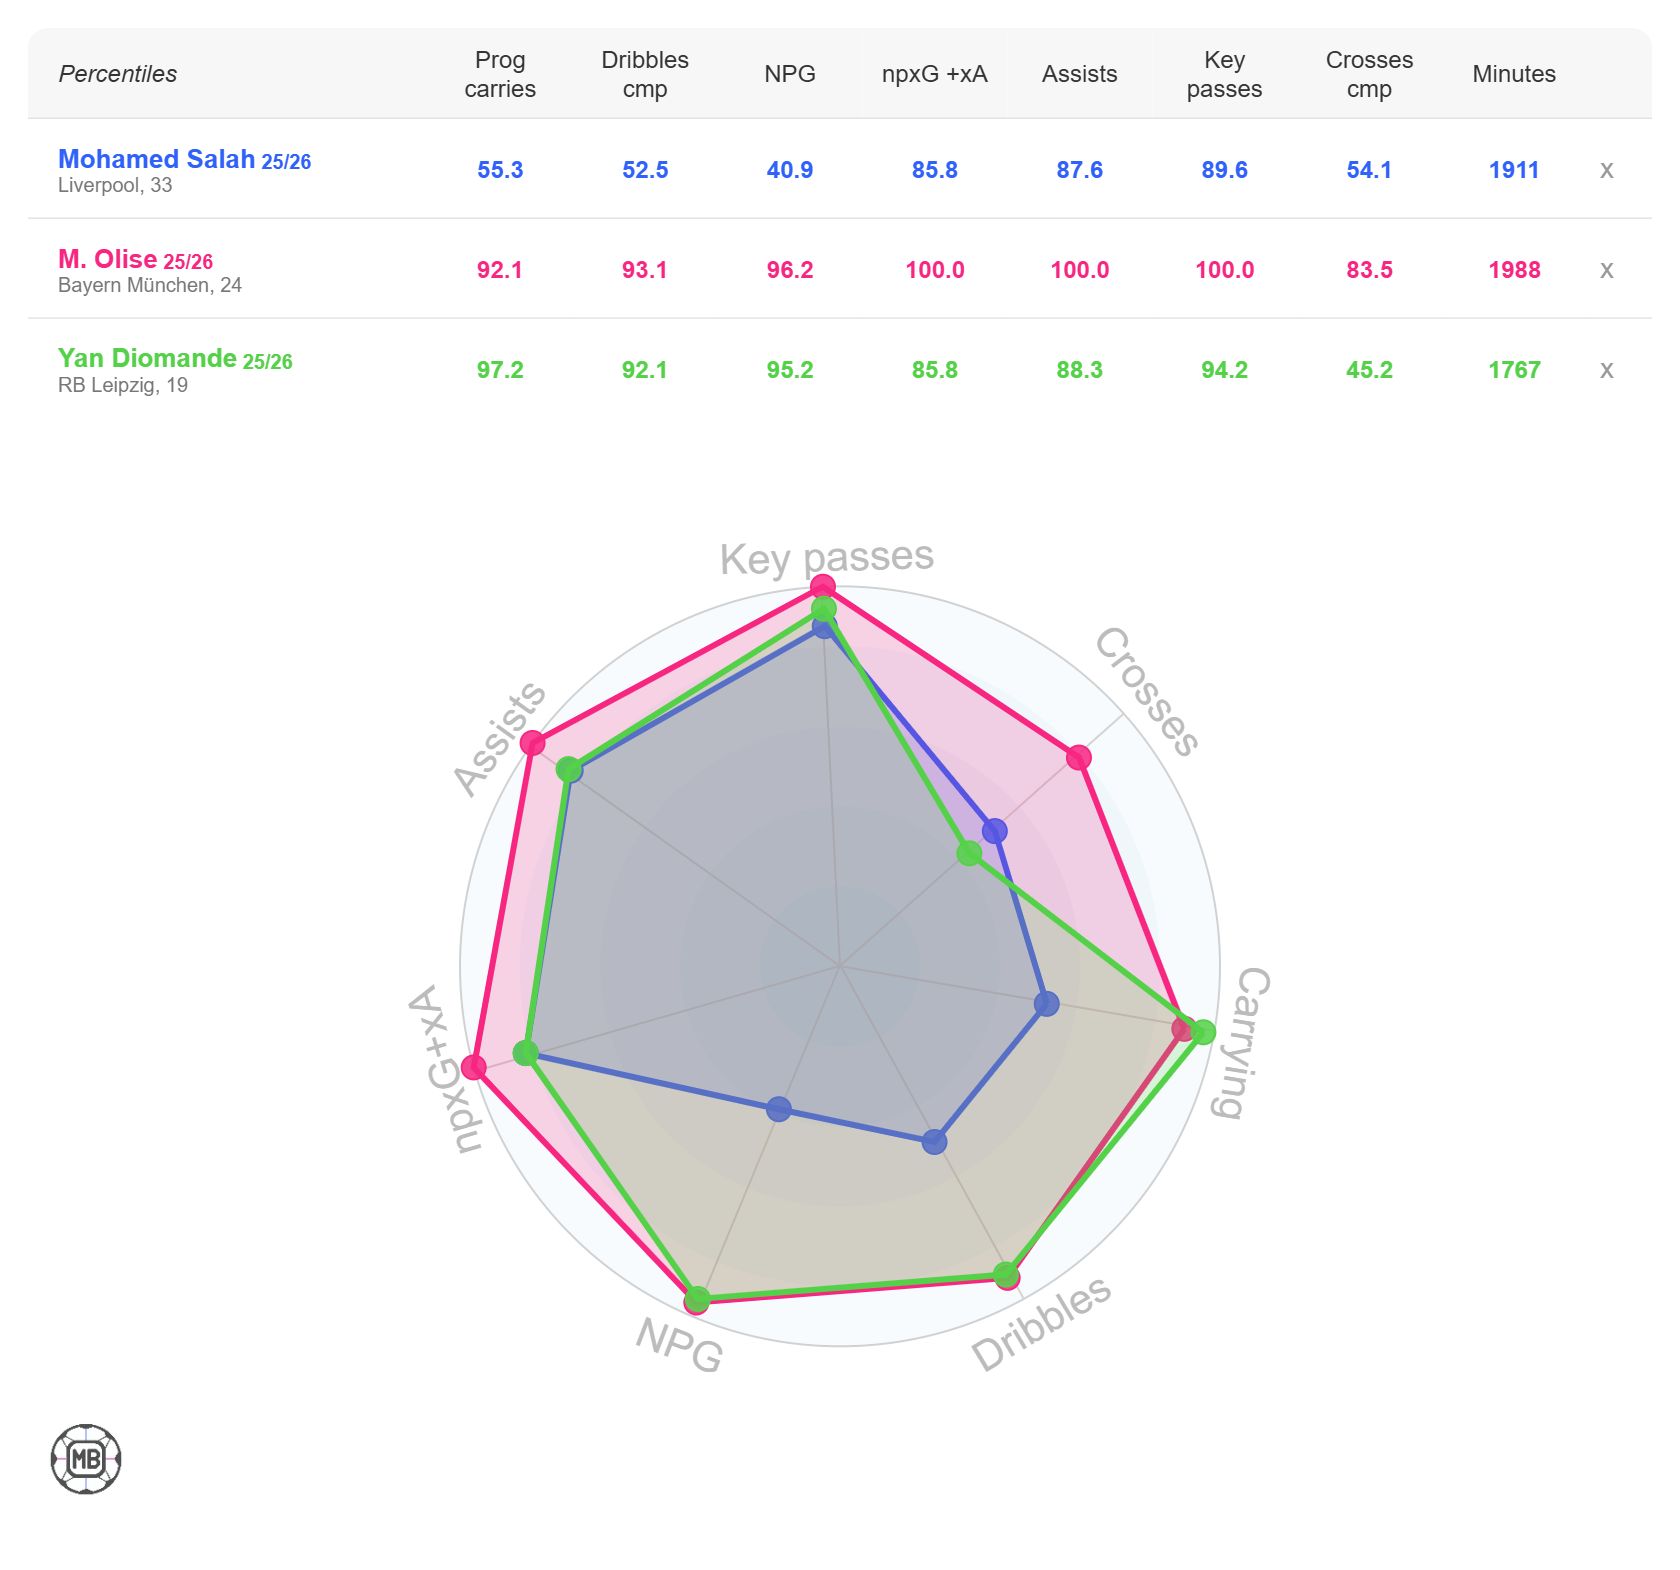Viewport: 1680px width, 1570px height.
Task: Click the Key passes column header
Action: pos(1224,74)
